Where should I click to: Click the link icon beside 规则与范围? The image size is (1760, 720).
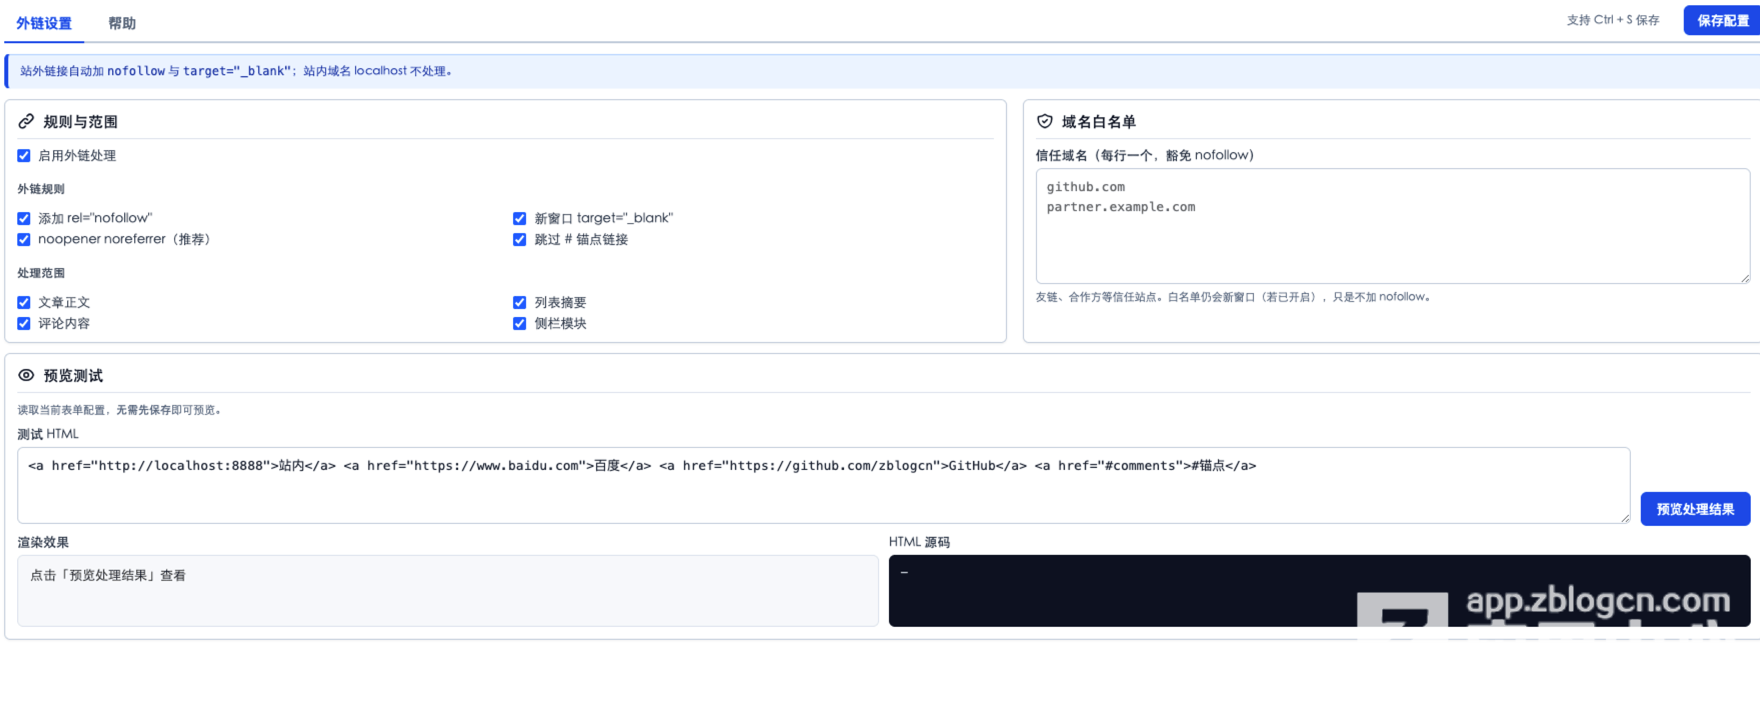(26, 121)
